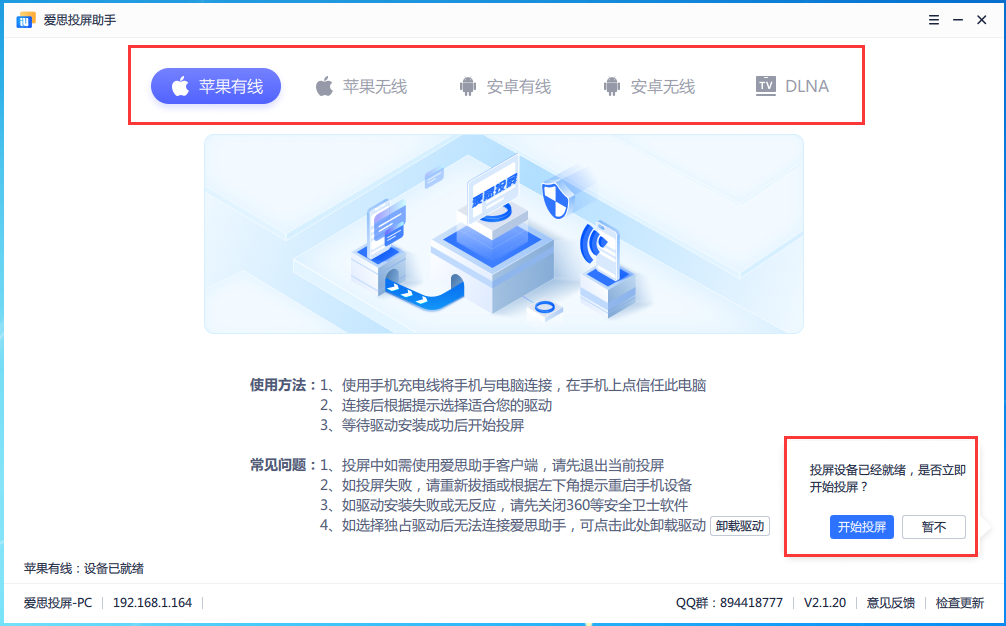Click 暂不 to dismiss the prompt
Viewport: 1006px width, 626px height.
click(x=933, y=526)
